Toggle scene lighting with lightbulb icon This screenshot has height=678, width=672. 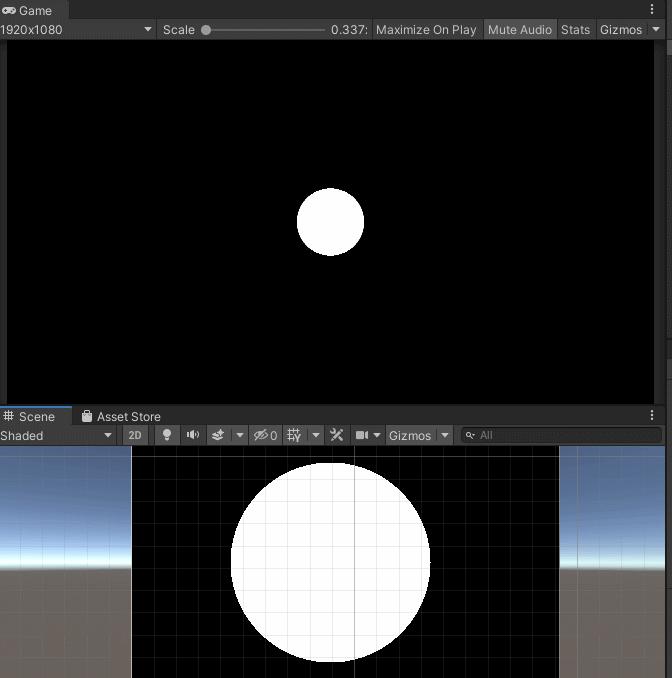pyautogui.click(x=166, y=435)
